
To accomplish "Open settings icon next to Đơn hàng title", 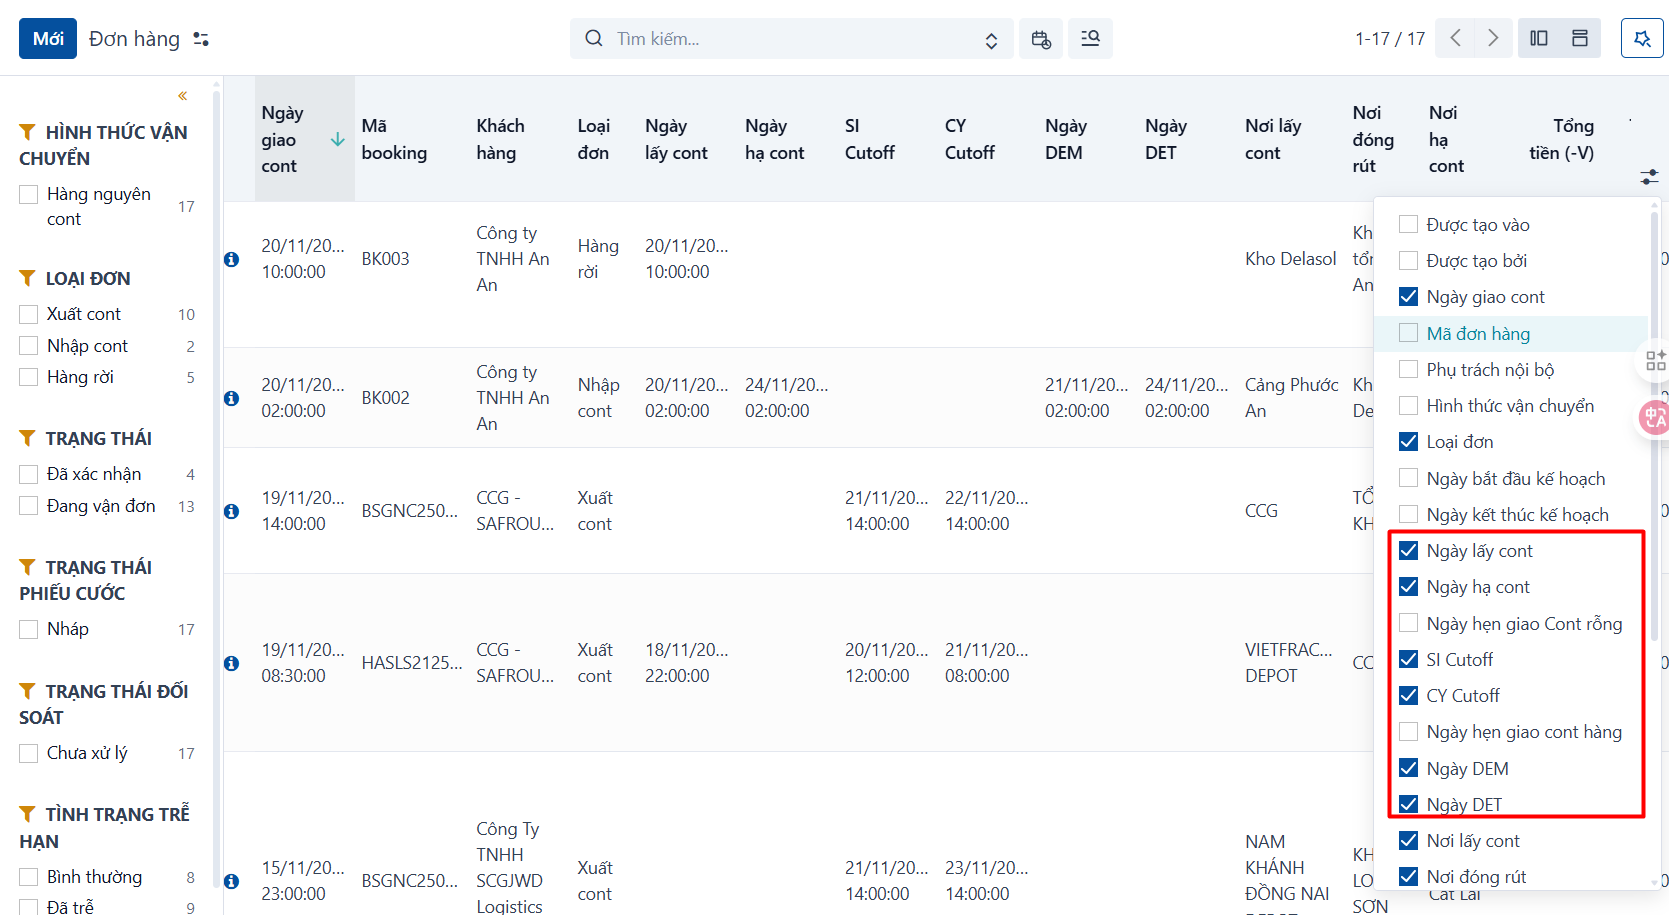I will click(201, 39).
